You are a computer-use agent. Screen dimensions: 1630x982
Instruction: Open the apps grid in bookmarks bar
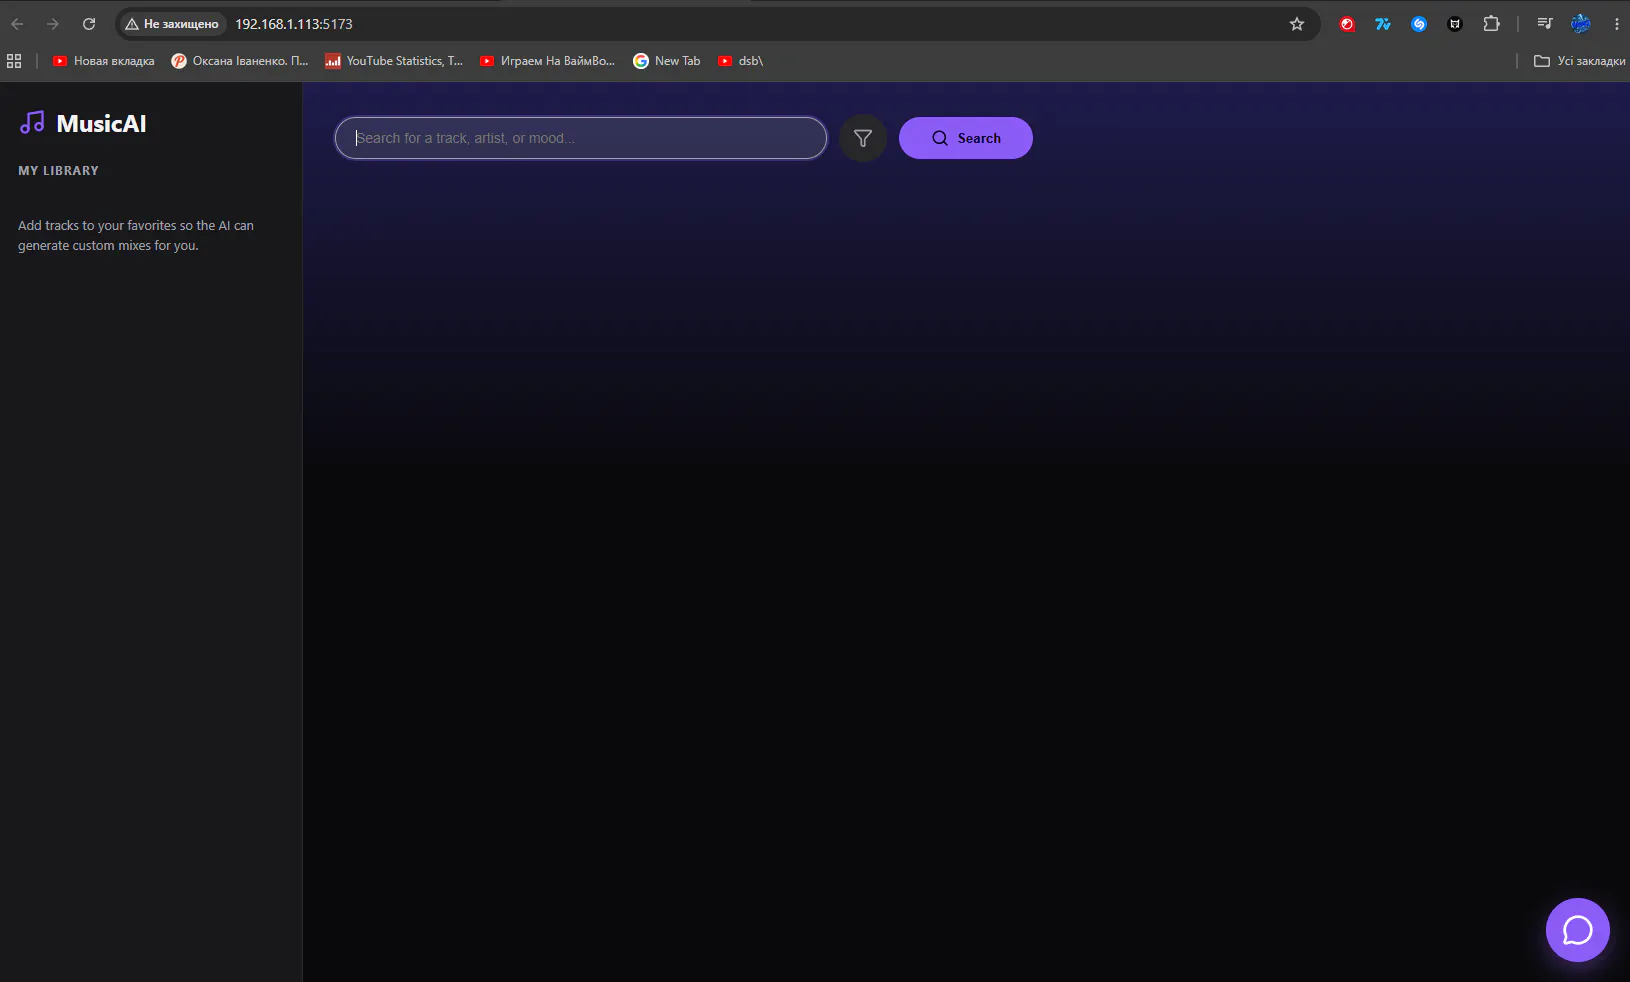click(x=14, y=61)
